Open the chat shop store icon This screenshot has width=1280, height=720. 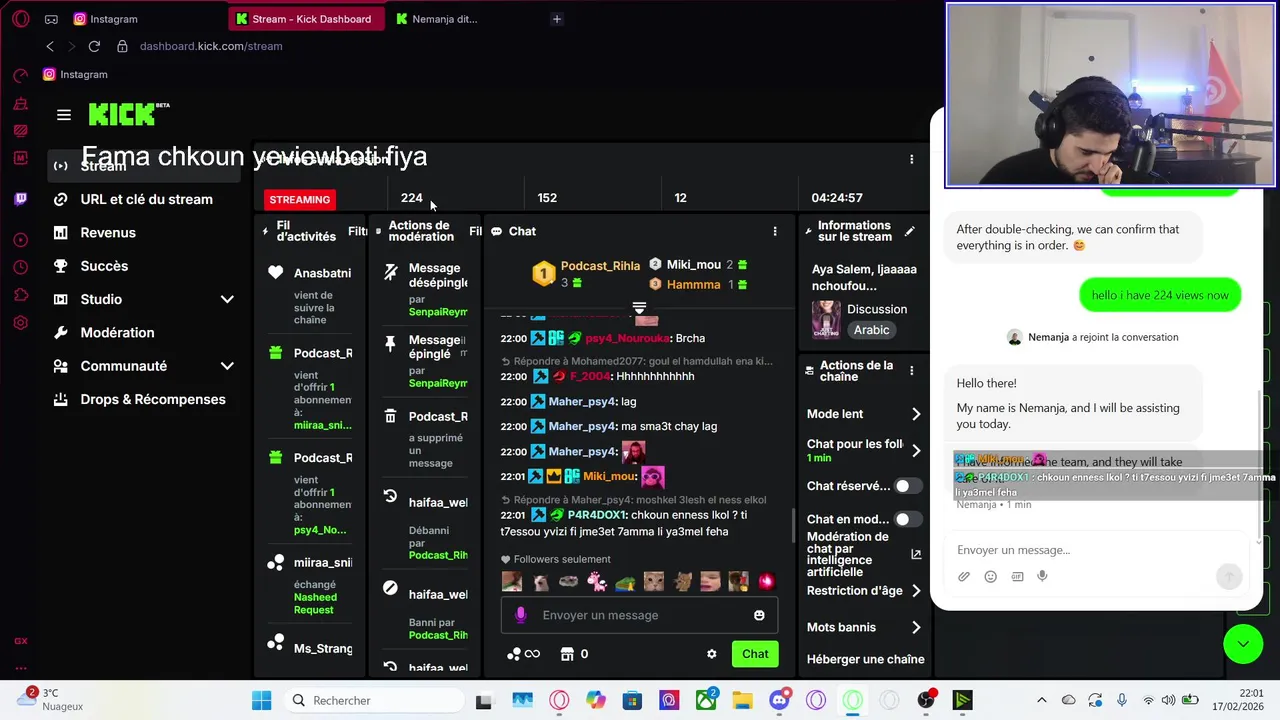pyautogui.click(x=567, y=654)
